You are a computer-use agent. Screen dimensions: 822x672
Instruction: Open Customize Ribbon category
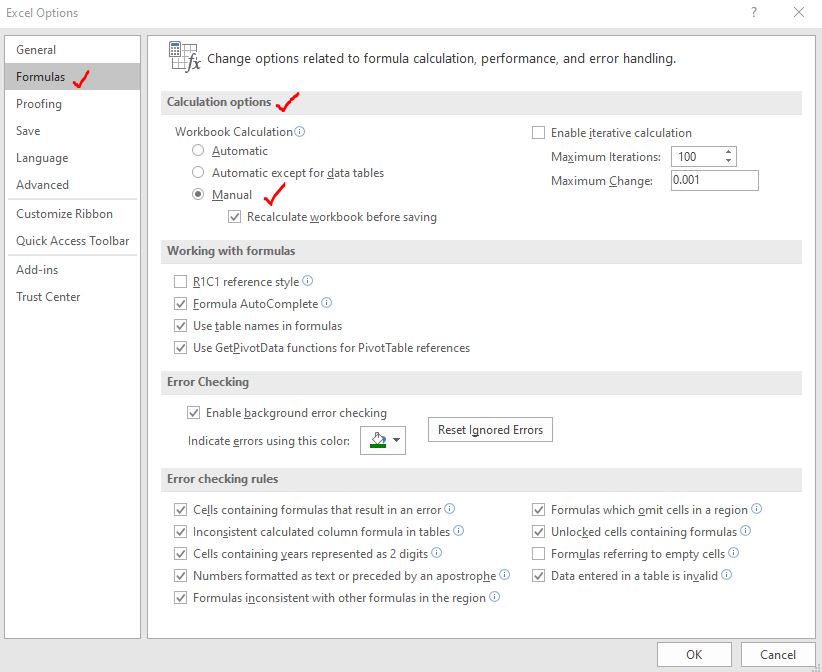pyautogui.click(x=72, y=214)
